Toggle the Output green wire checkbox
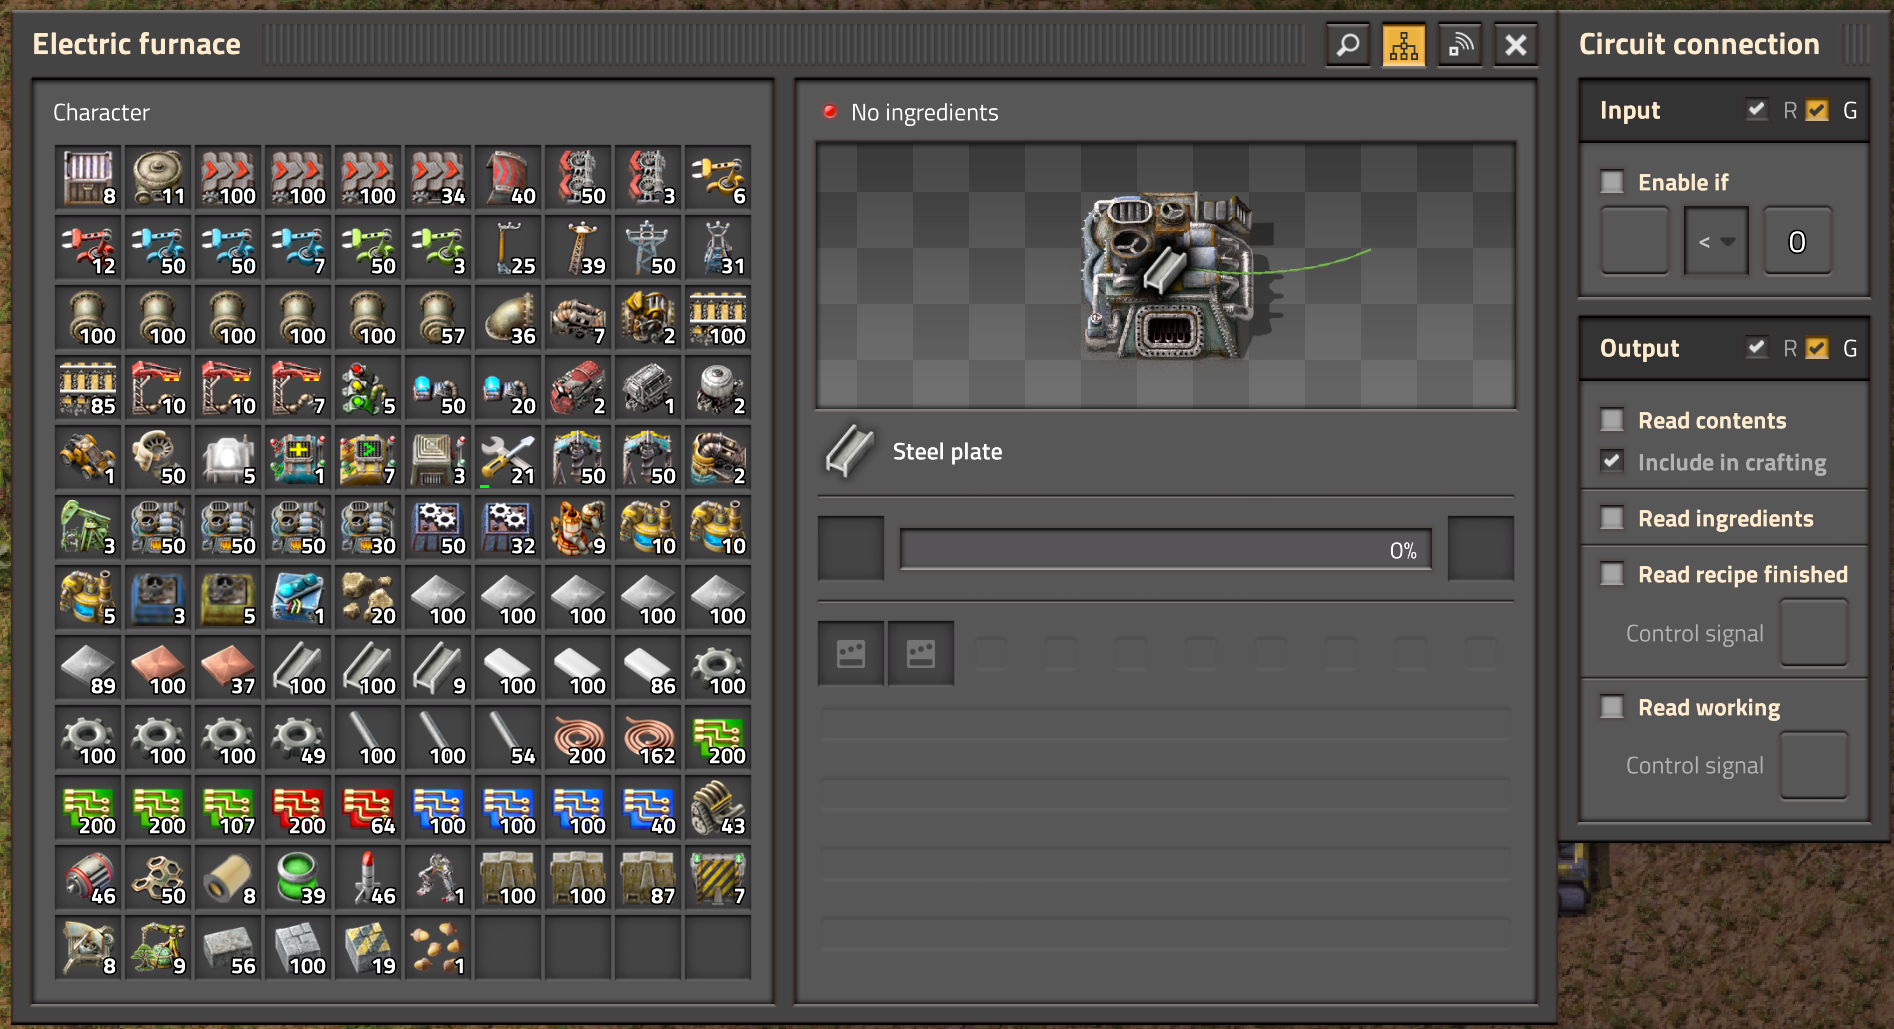 click(1818, 348)
